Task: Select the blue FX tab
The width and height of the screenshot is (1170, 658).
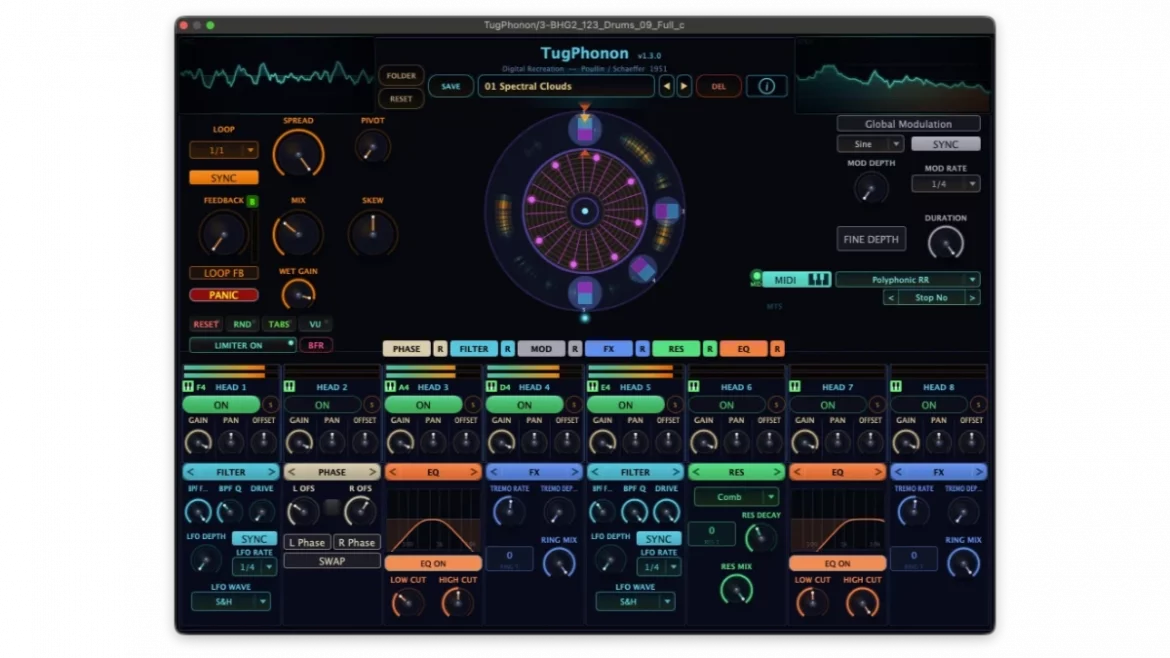Action: point(609,348)
